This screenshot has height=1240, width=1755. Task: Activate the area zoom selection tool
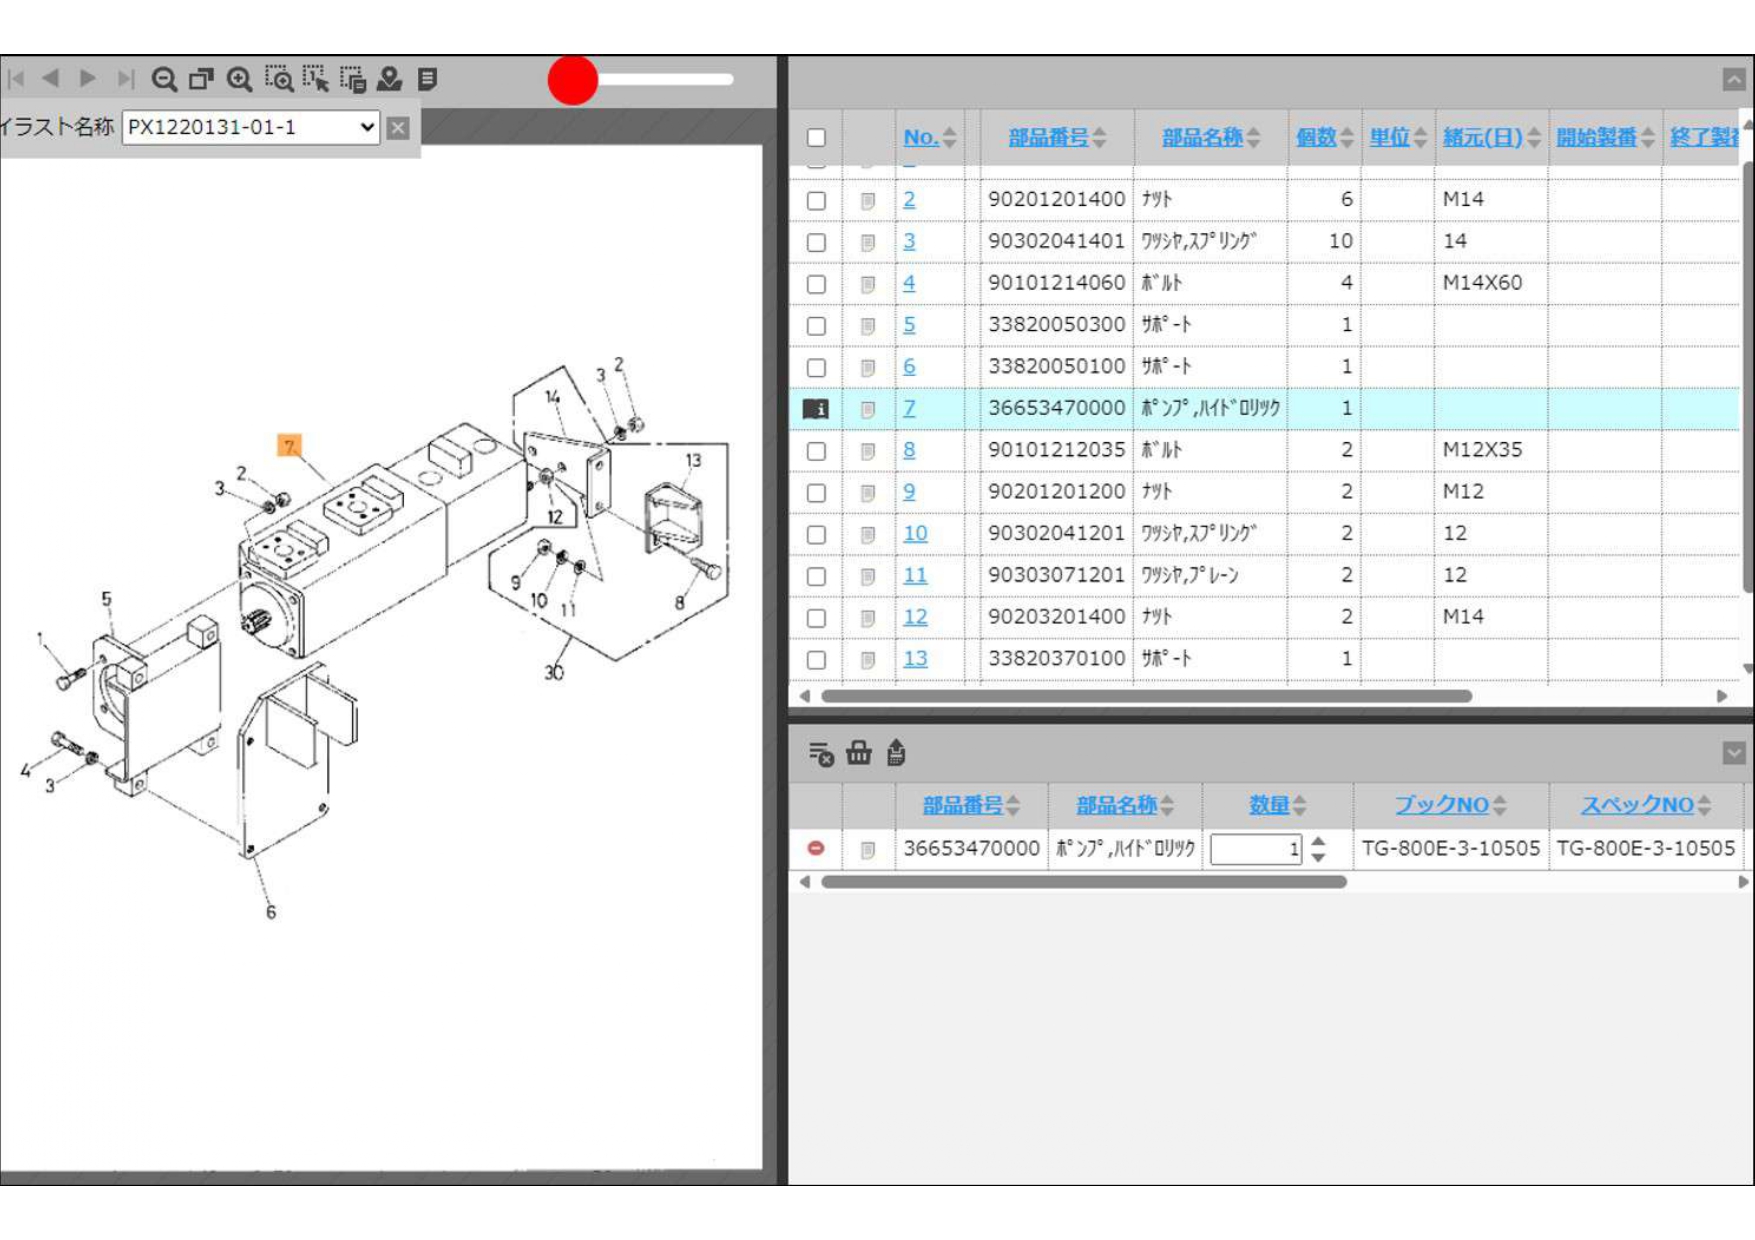point(278,79)
